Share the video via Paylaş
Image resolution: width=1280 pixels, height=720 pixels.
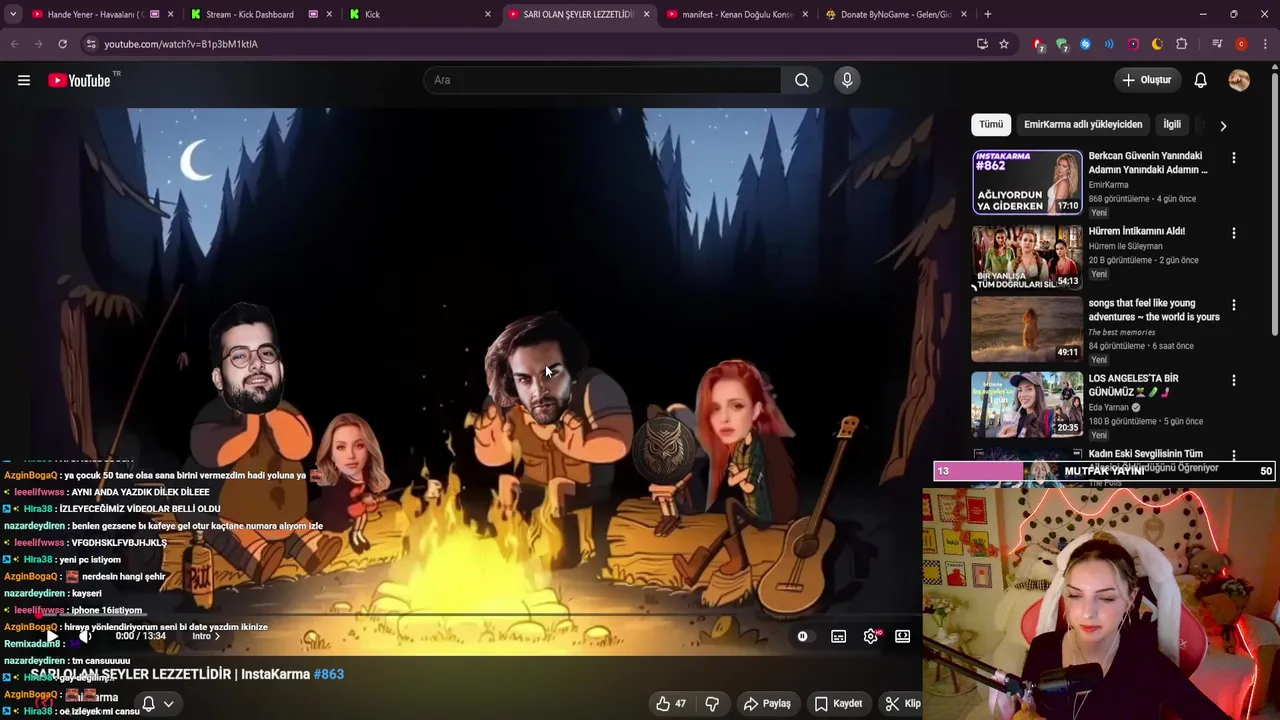click(x=767, y=704)
